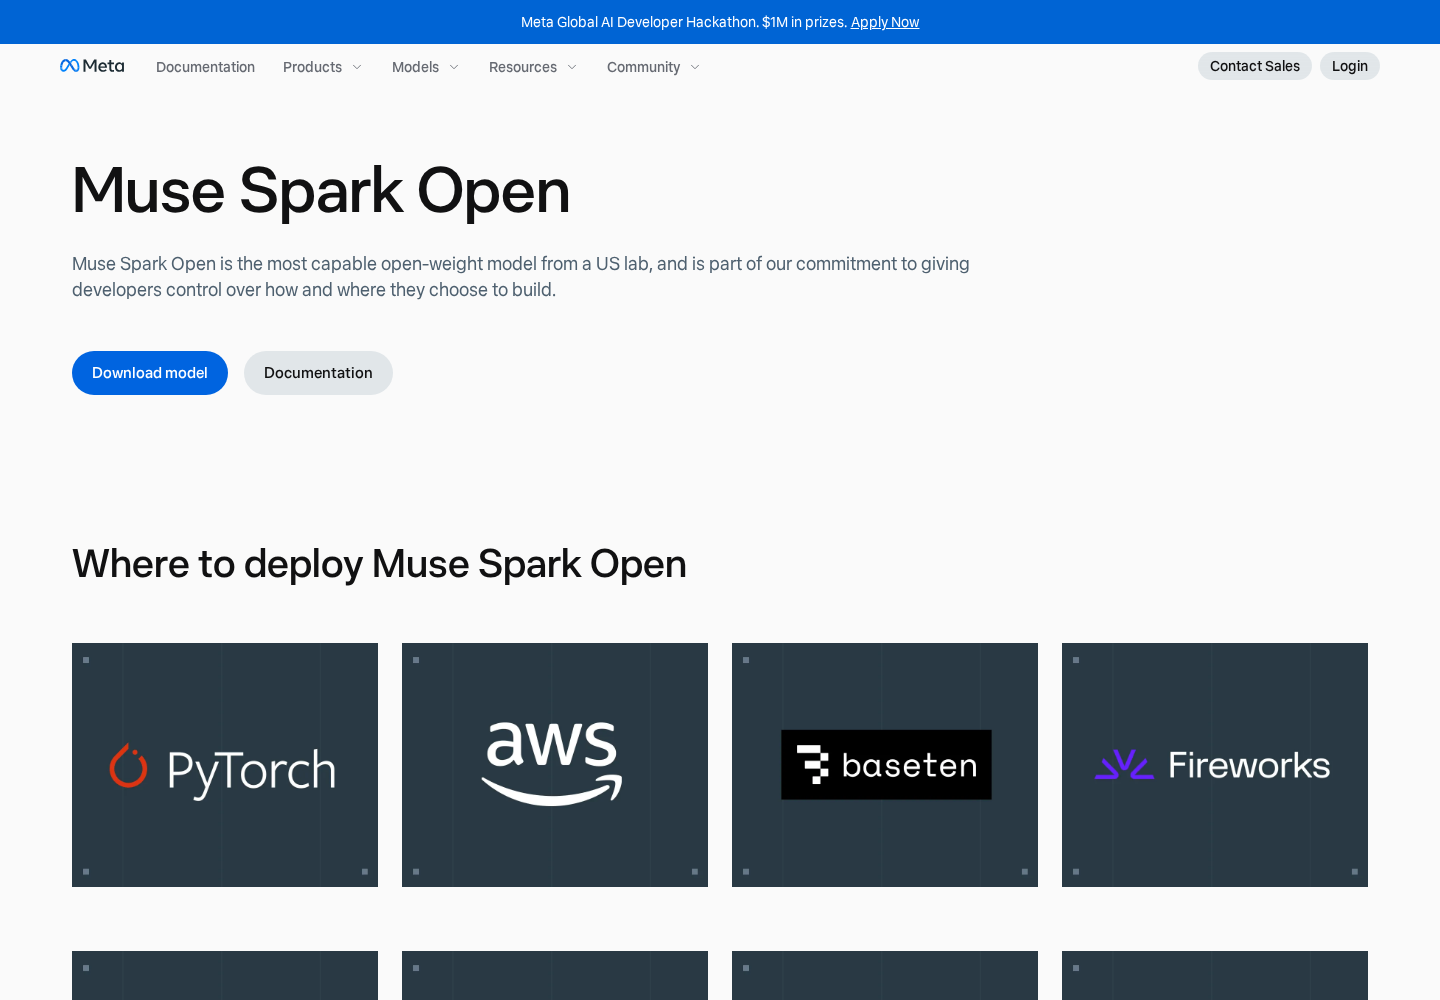
Task: Select the PyTorch deployment card
Action: pyautogui.click(x=225, y=765)
